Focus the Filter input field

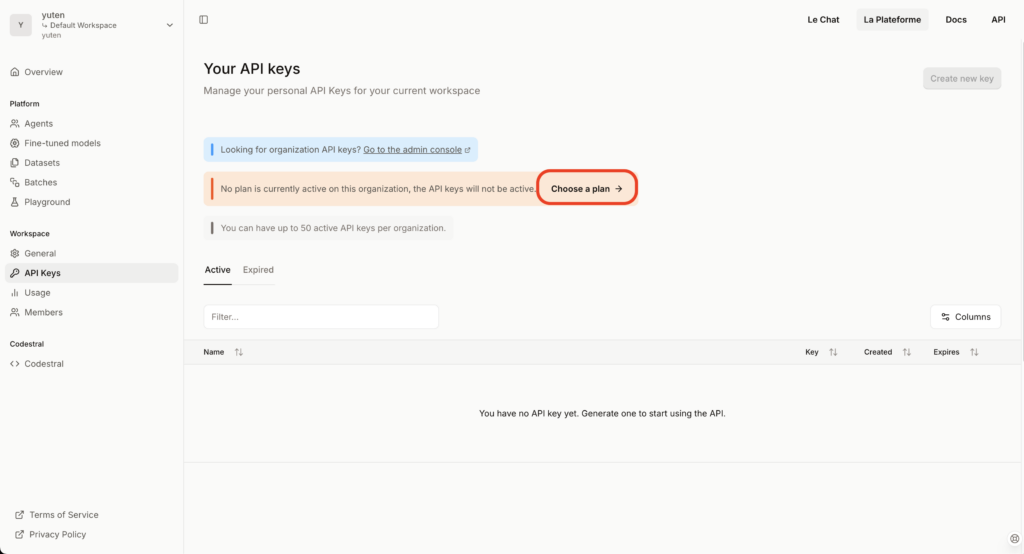pos(321,317)
